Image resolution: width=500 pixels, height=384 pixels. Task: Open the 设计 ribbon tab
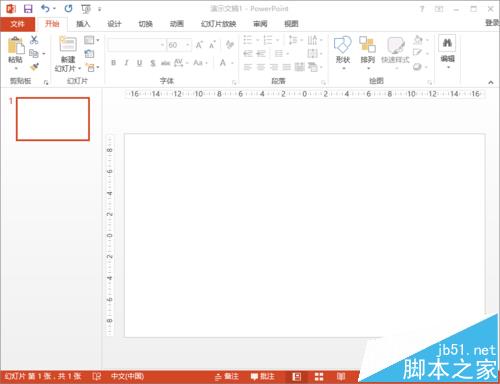(114, 24)
